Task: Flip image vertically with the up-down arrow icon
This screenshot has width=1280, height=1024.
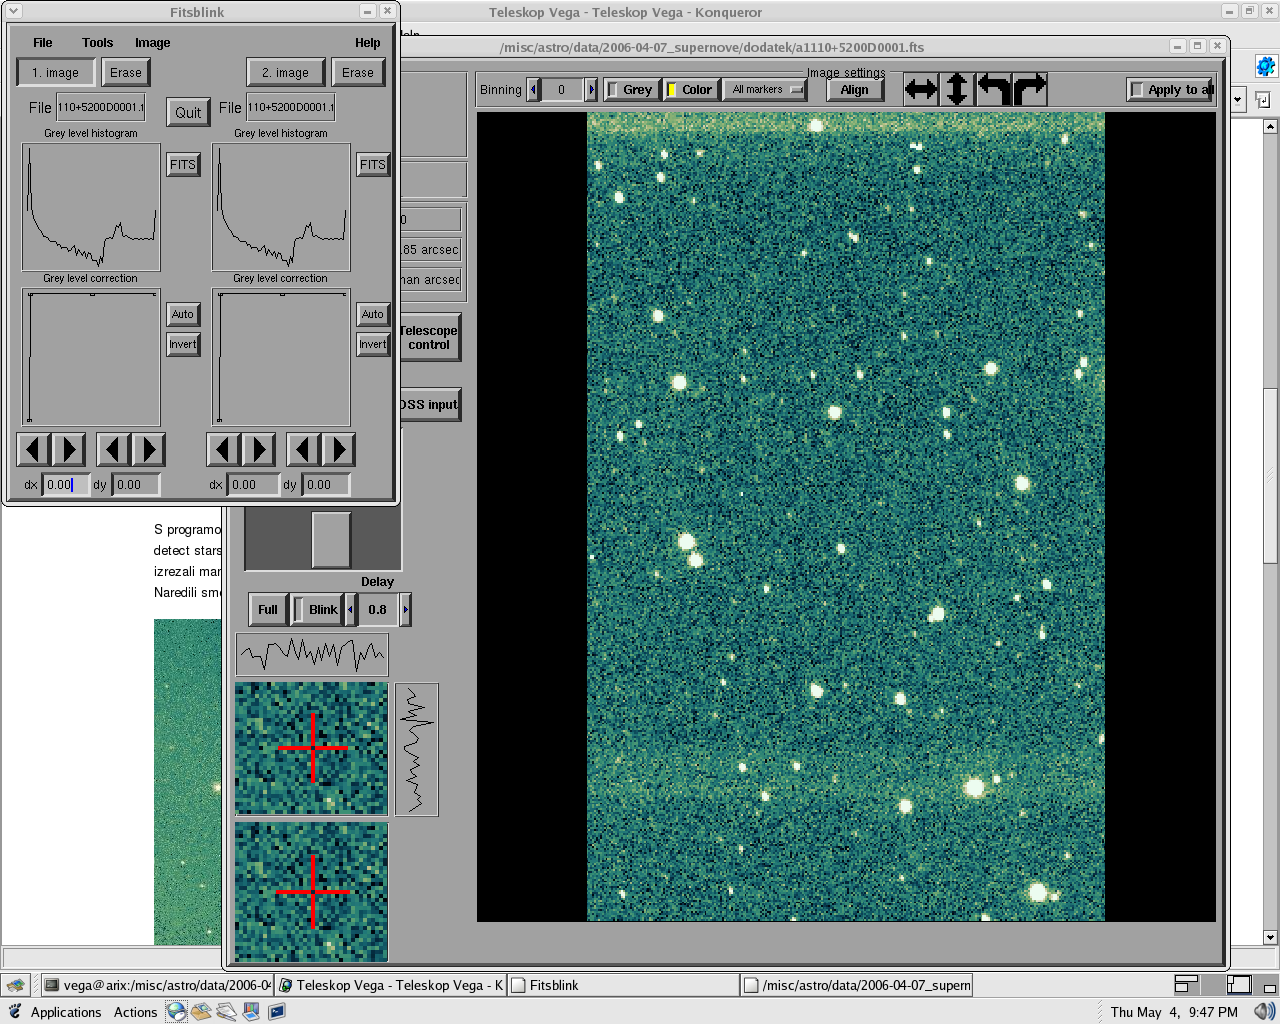Action: coord(957,89)
